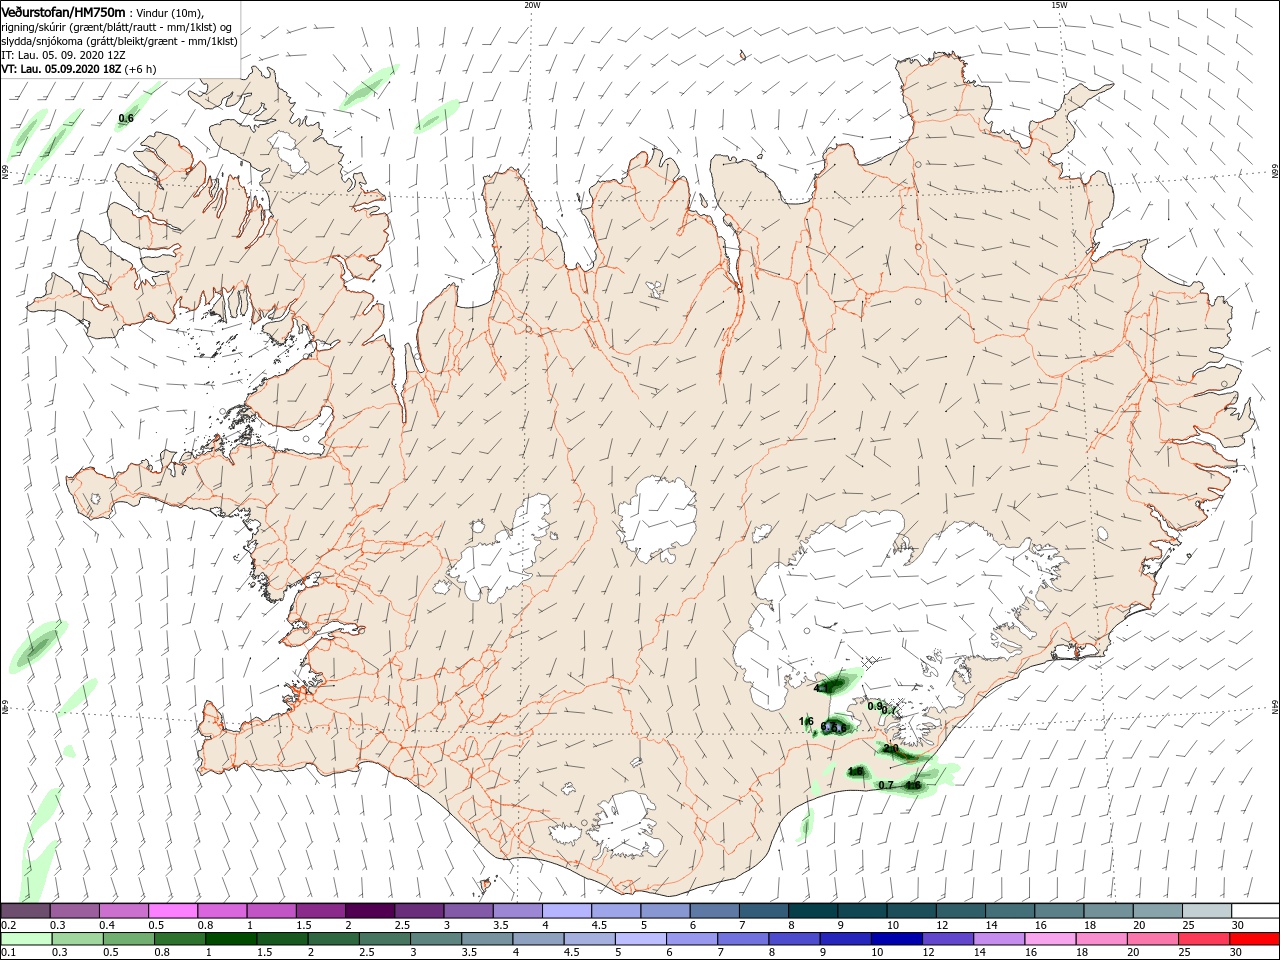Click the '0.7' value on the south coast
This screenshot has width=1280, height=960.
(886, 785)
